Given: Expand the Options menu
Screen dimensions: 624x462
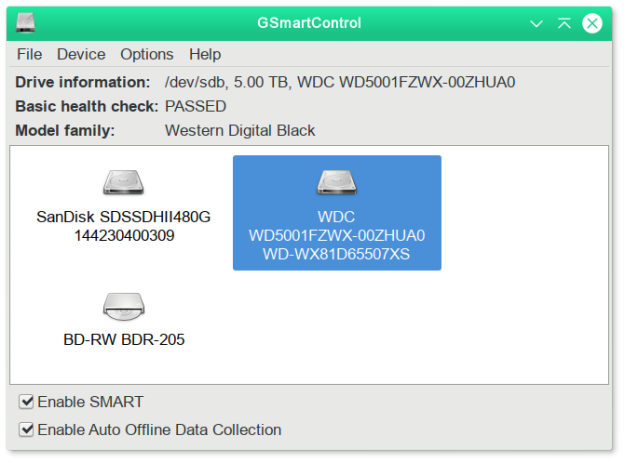Looking at the screenshot, I should pos(147,54).
